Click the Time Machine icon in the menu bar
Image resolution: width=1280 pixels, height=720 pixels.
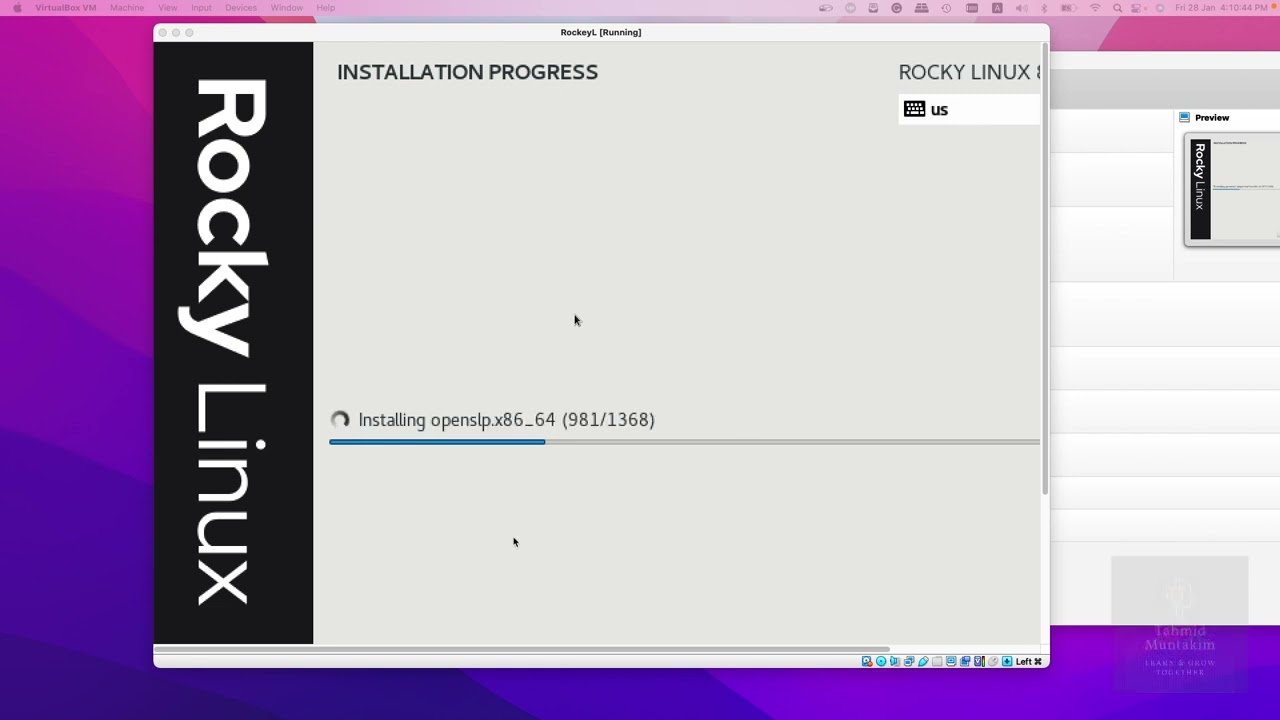pyautogui.click(x=947, y=8)
